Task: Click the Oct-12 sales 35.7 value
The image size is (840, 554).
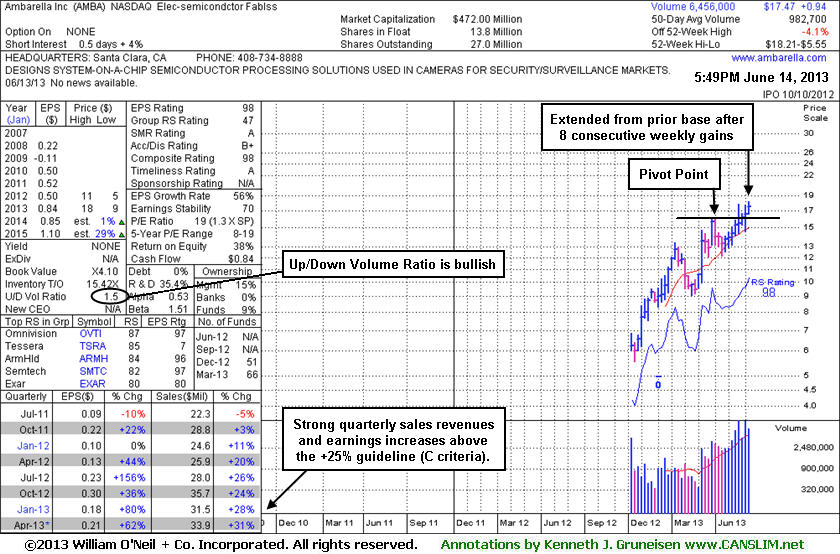Action: 200,493
